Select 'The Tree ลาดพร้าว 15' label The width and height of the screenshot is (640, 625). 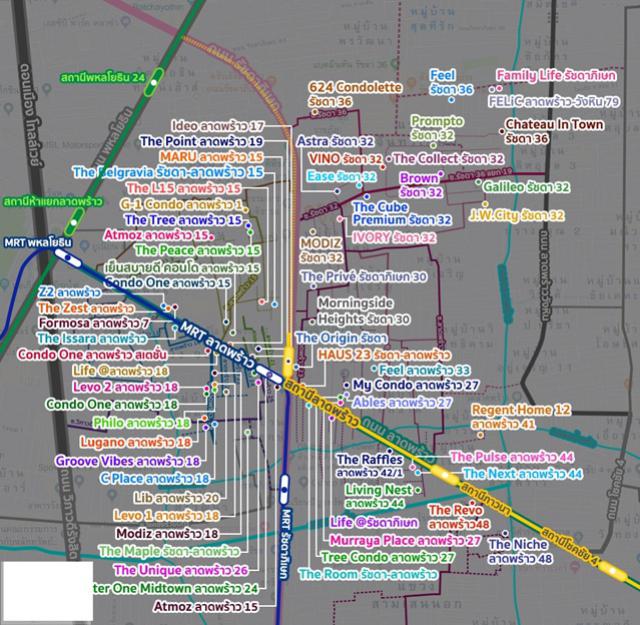(184, 220)
